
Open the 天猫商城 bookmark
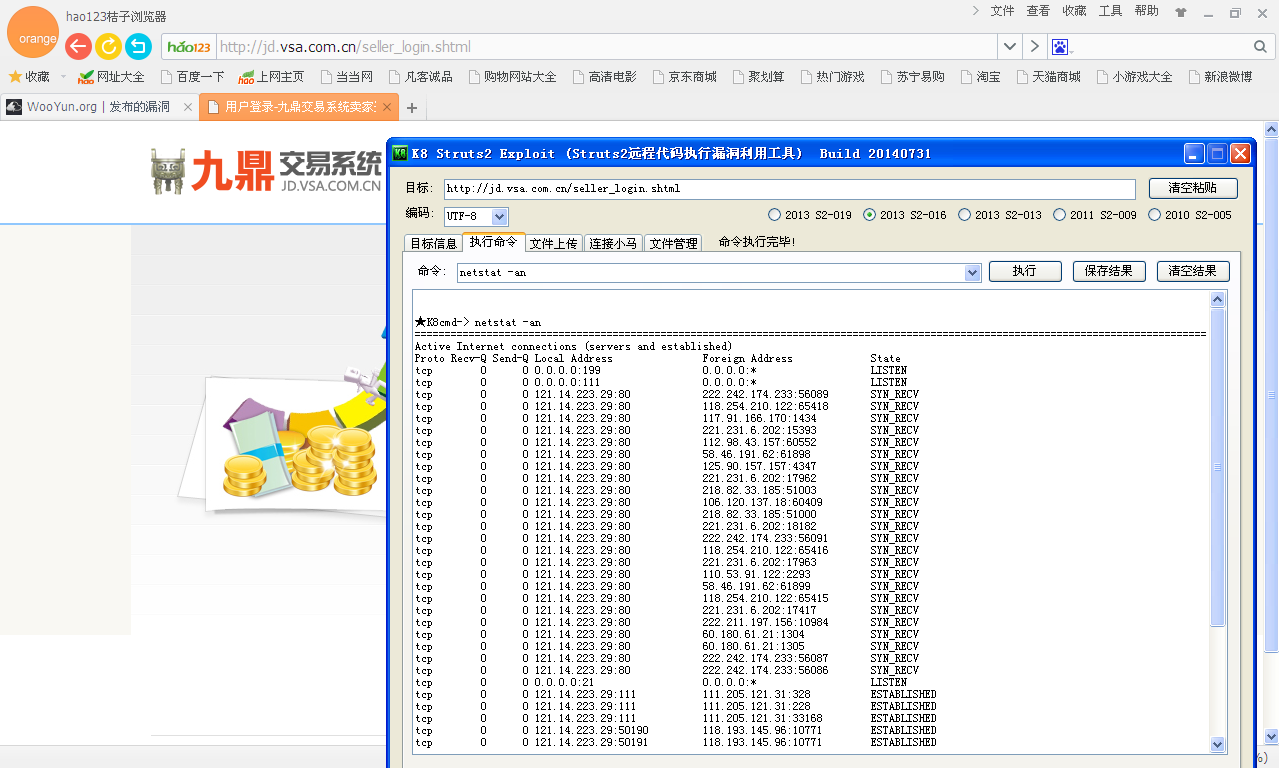(1048, 77)
